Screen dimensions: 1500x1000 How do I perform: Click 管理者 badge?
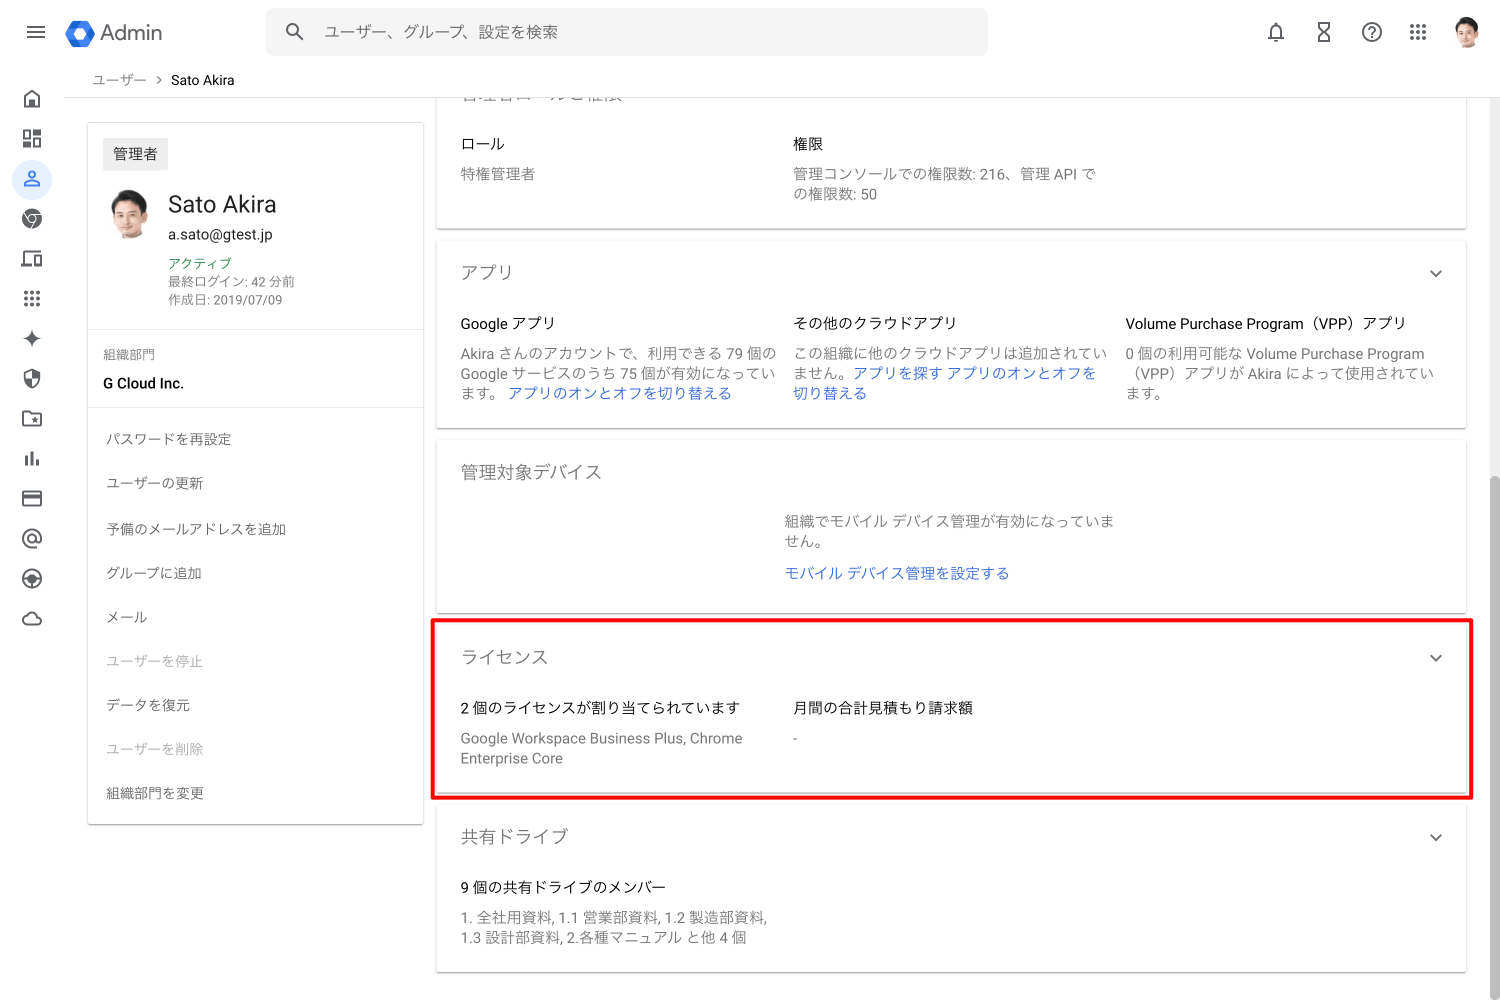coord(135,154)
